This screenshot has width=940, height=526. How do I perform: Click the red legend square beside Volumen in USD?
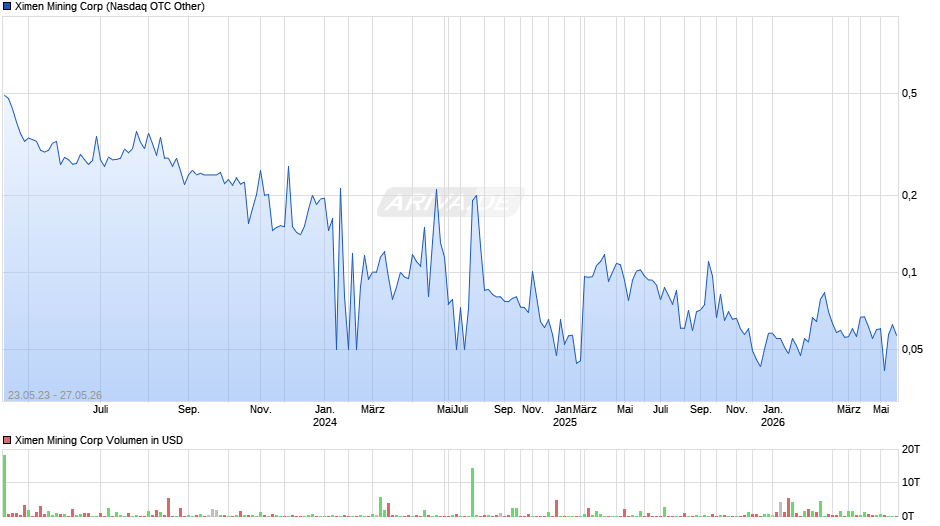7,440
